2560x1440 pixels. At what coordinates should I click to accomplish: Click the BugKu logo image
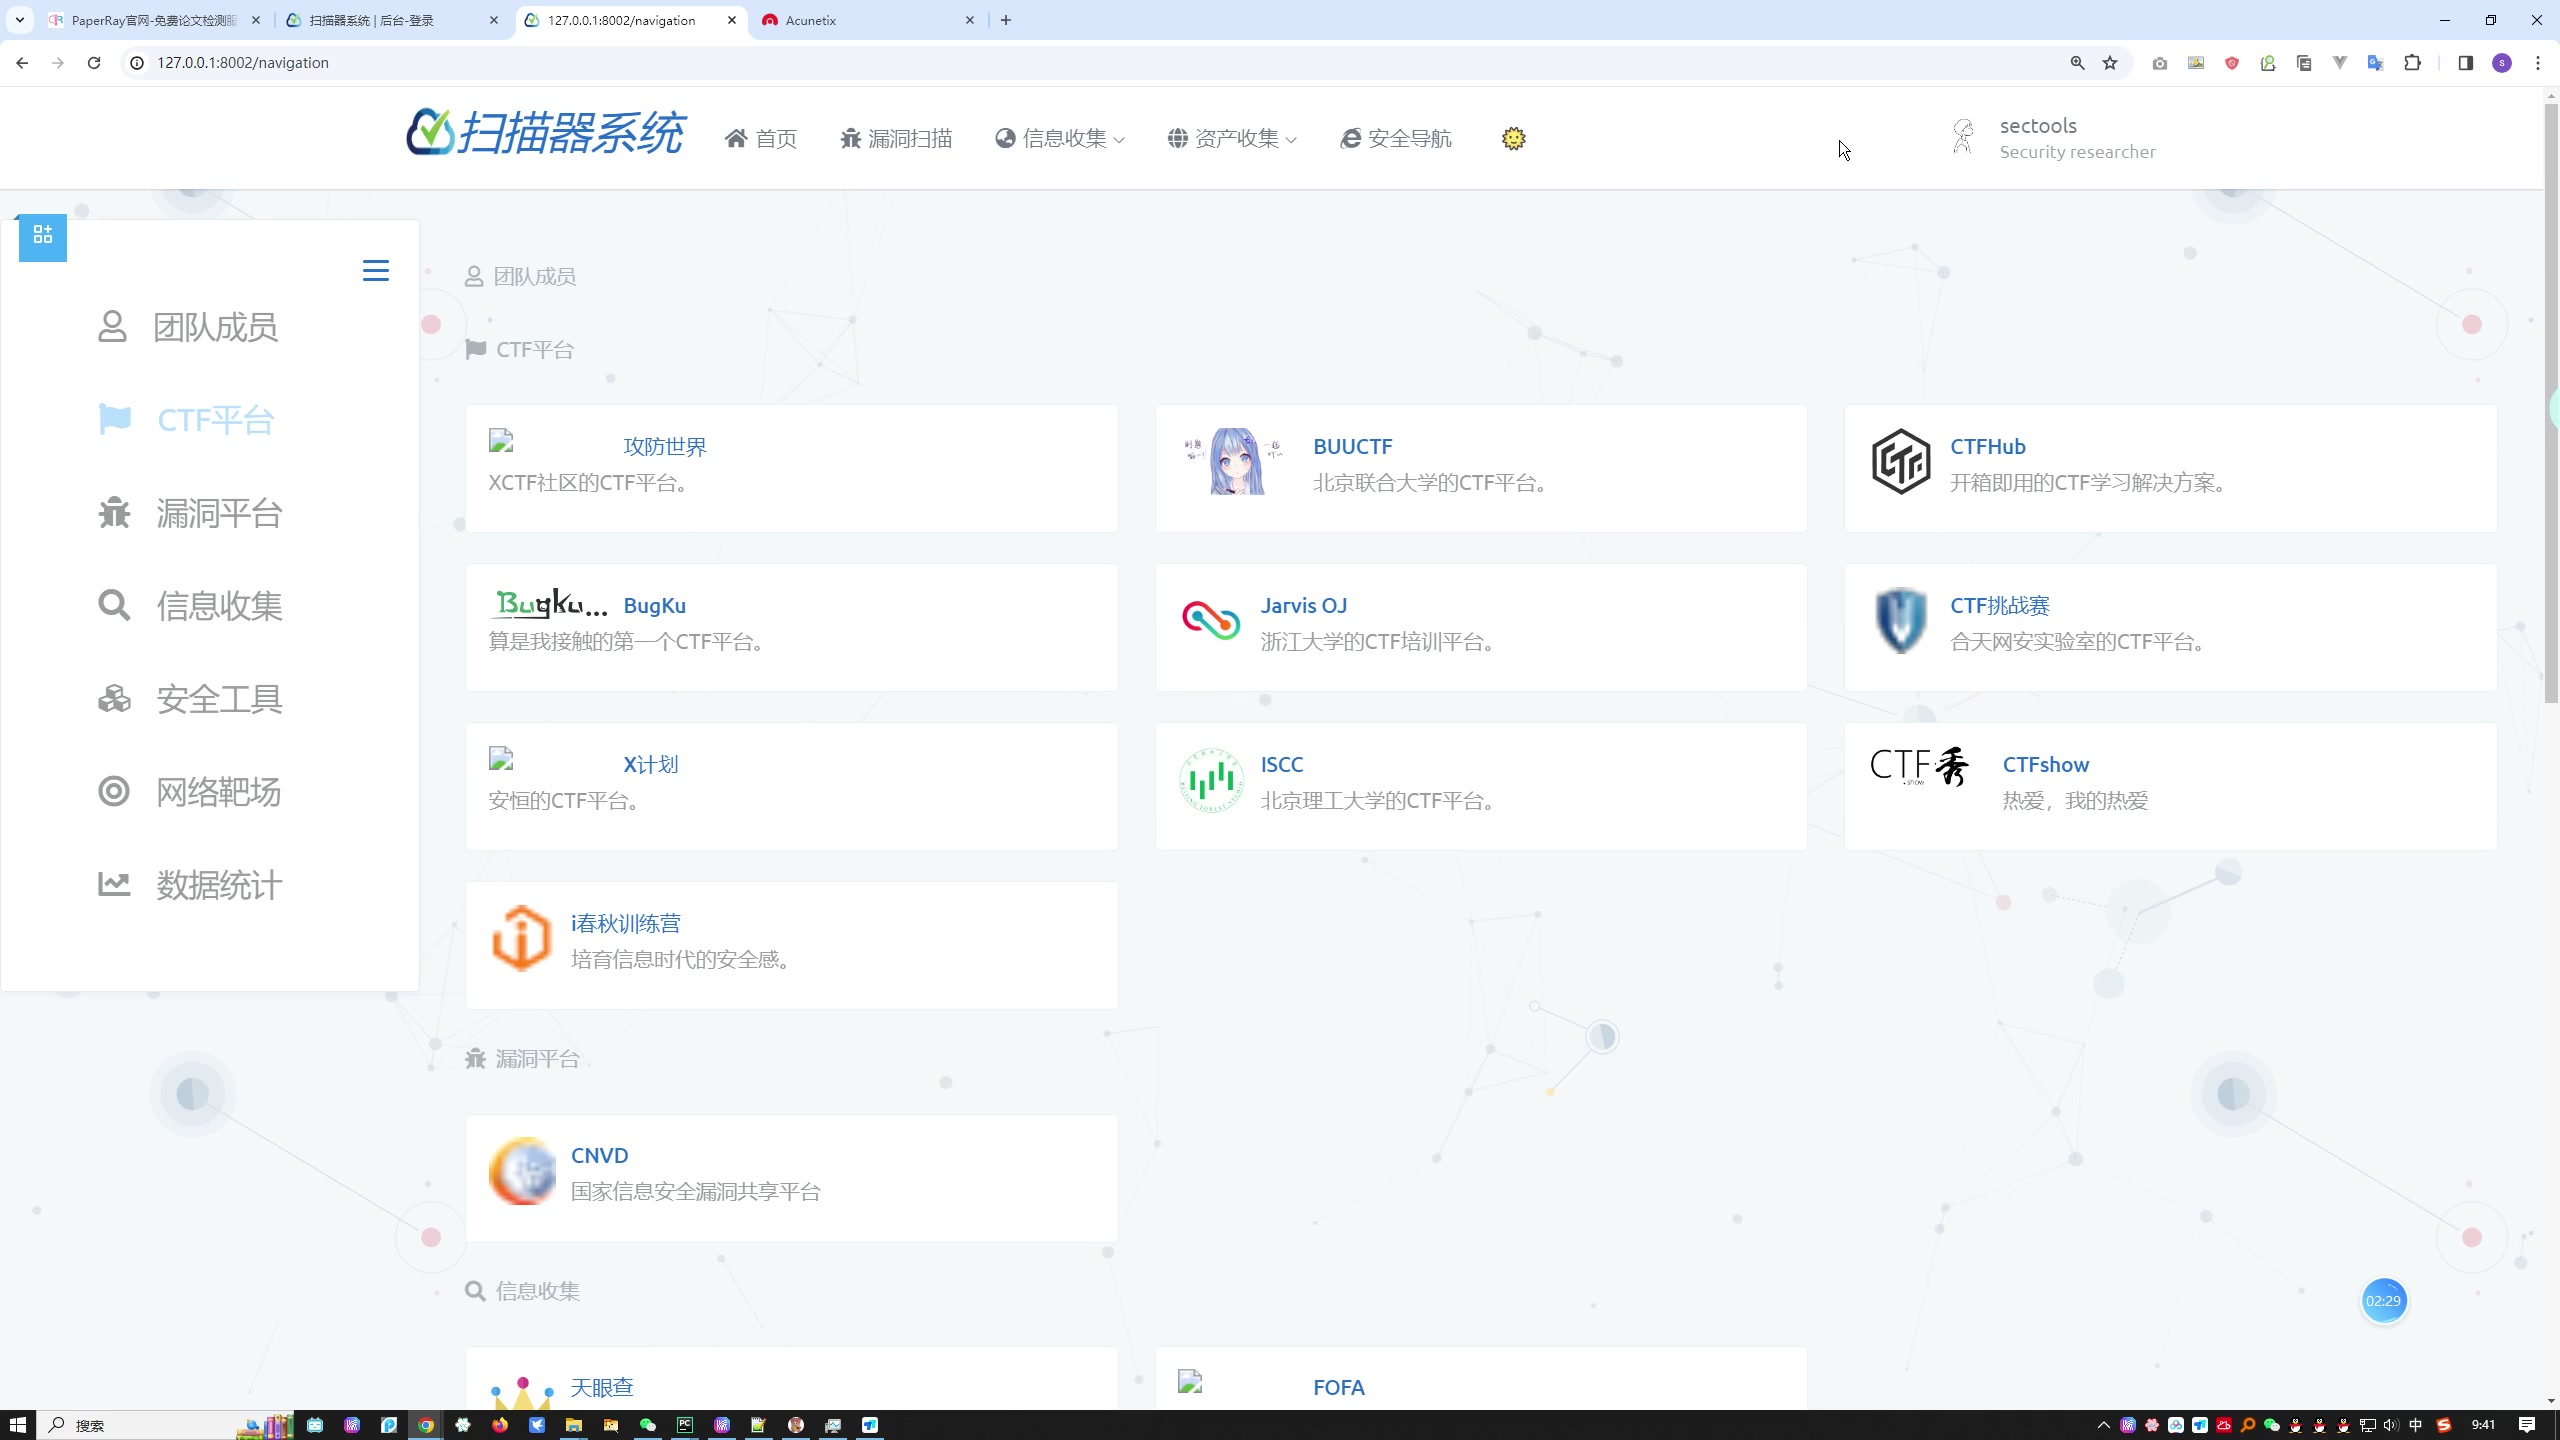pyautogui.click(x=548, y=604)
